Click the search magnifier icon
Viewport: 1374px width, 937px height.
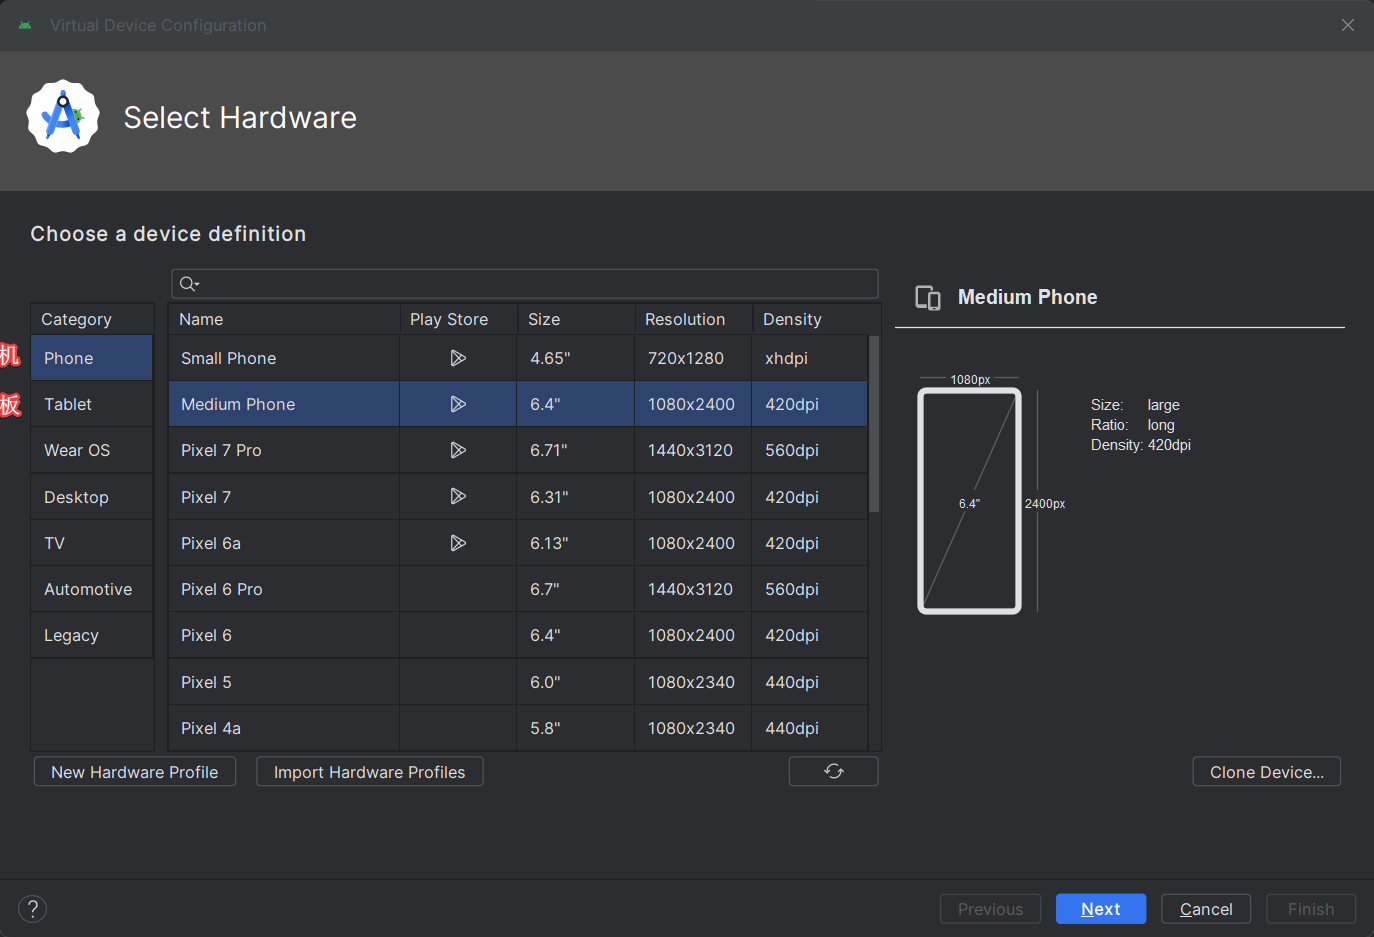click(189, 284)
